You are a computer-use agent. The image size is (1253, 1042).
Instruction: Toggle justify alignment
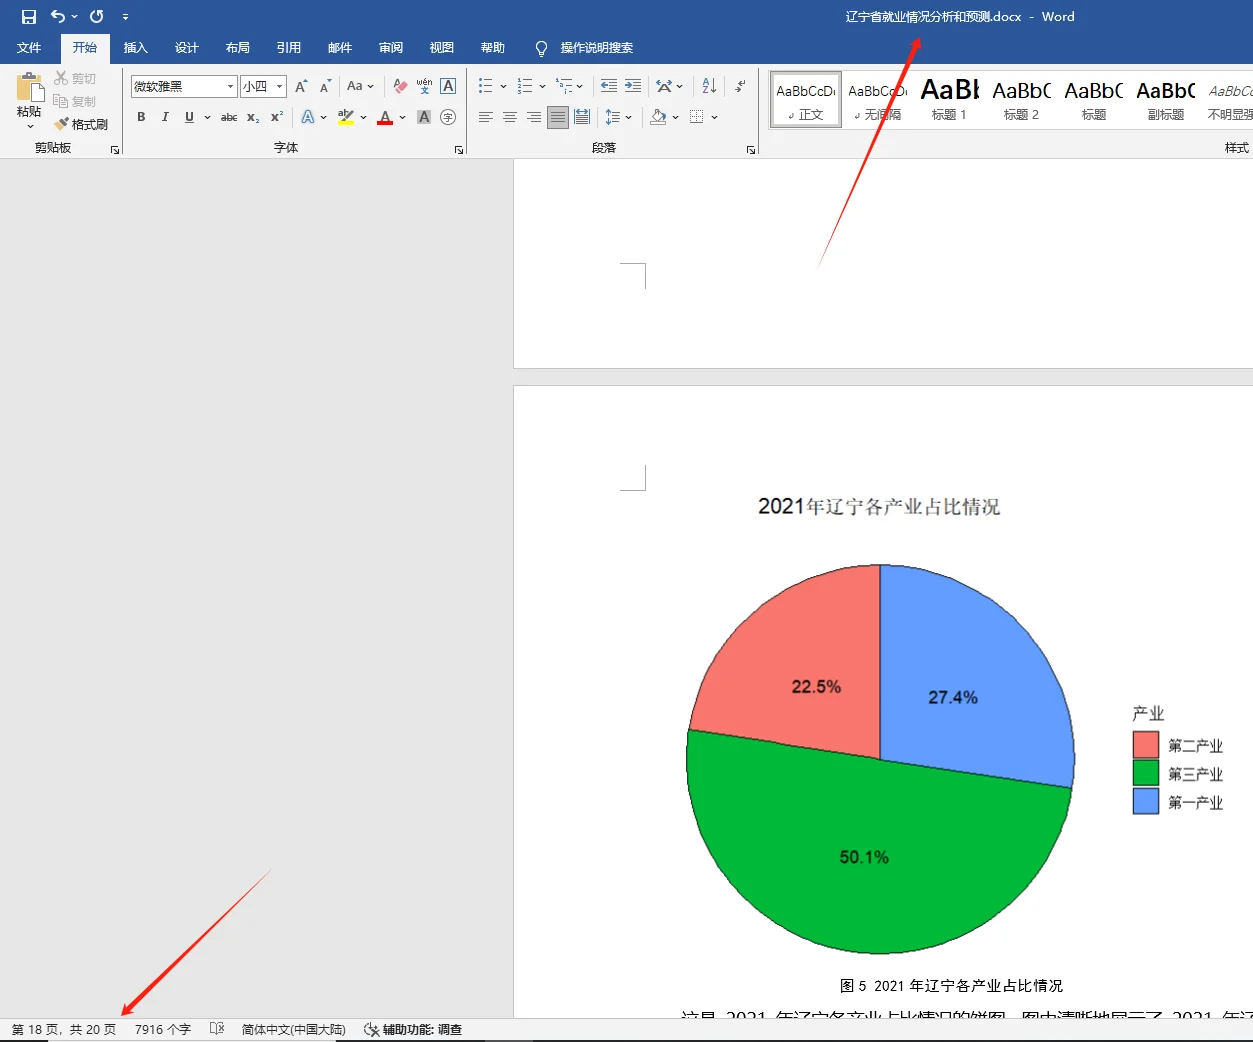pyautogui.click(x=557, y=117)
